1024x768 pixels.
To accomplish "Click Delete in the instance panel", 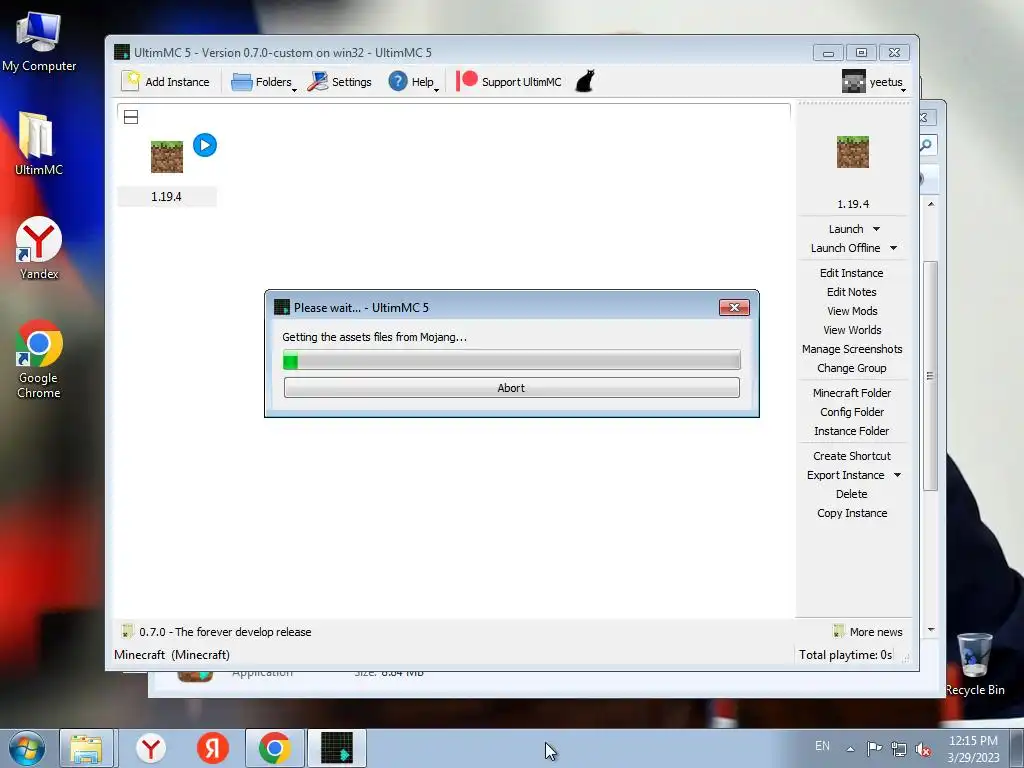I will (852, 494).
